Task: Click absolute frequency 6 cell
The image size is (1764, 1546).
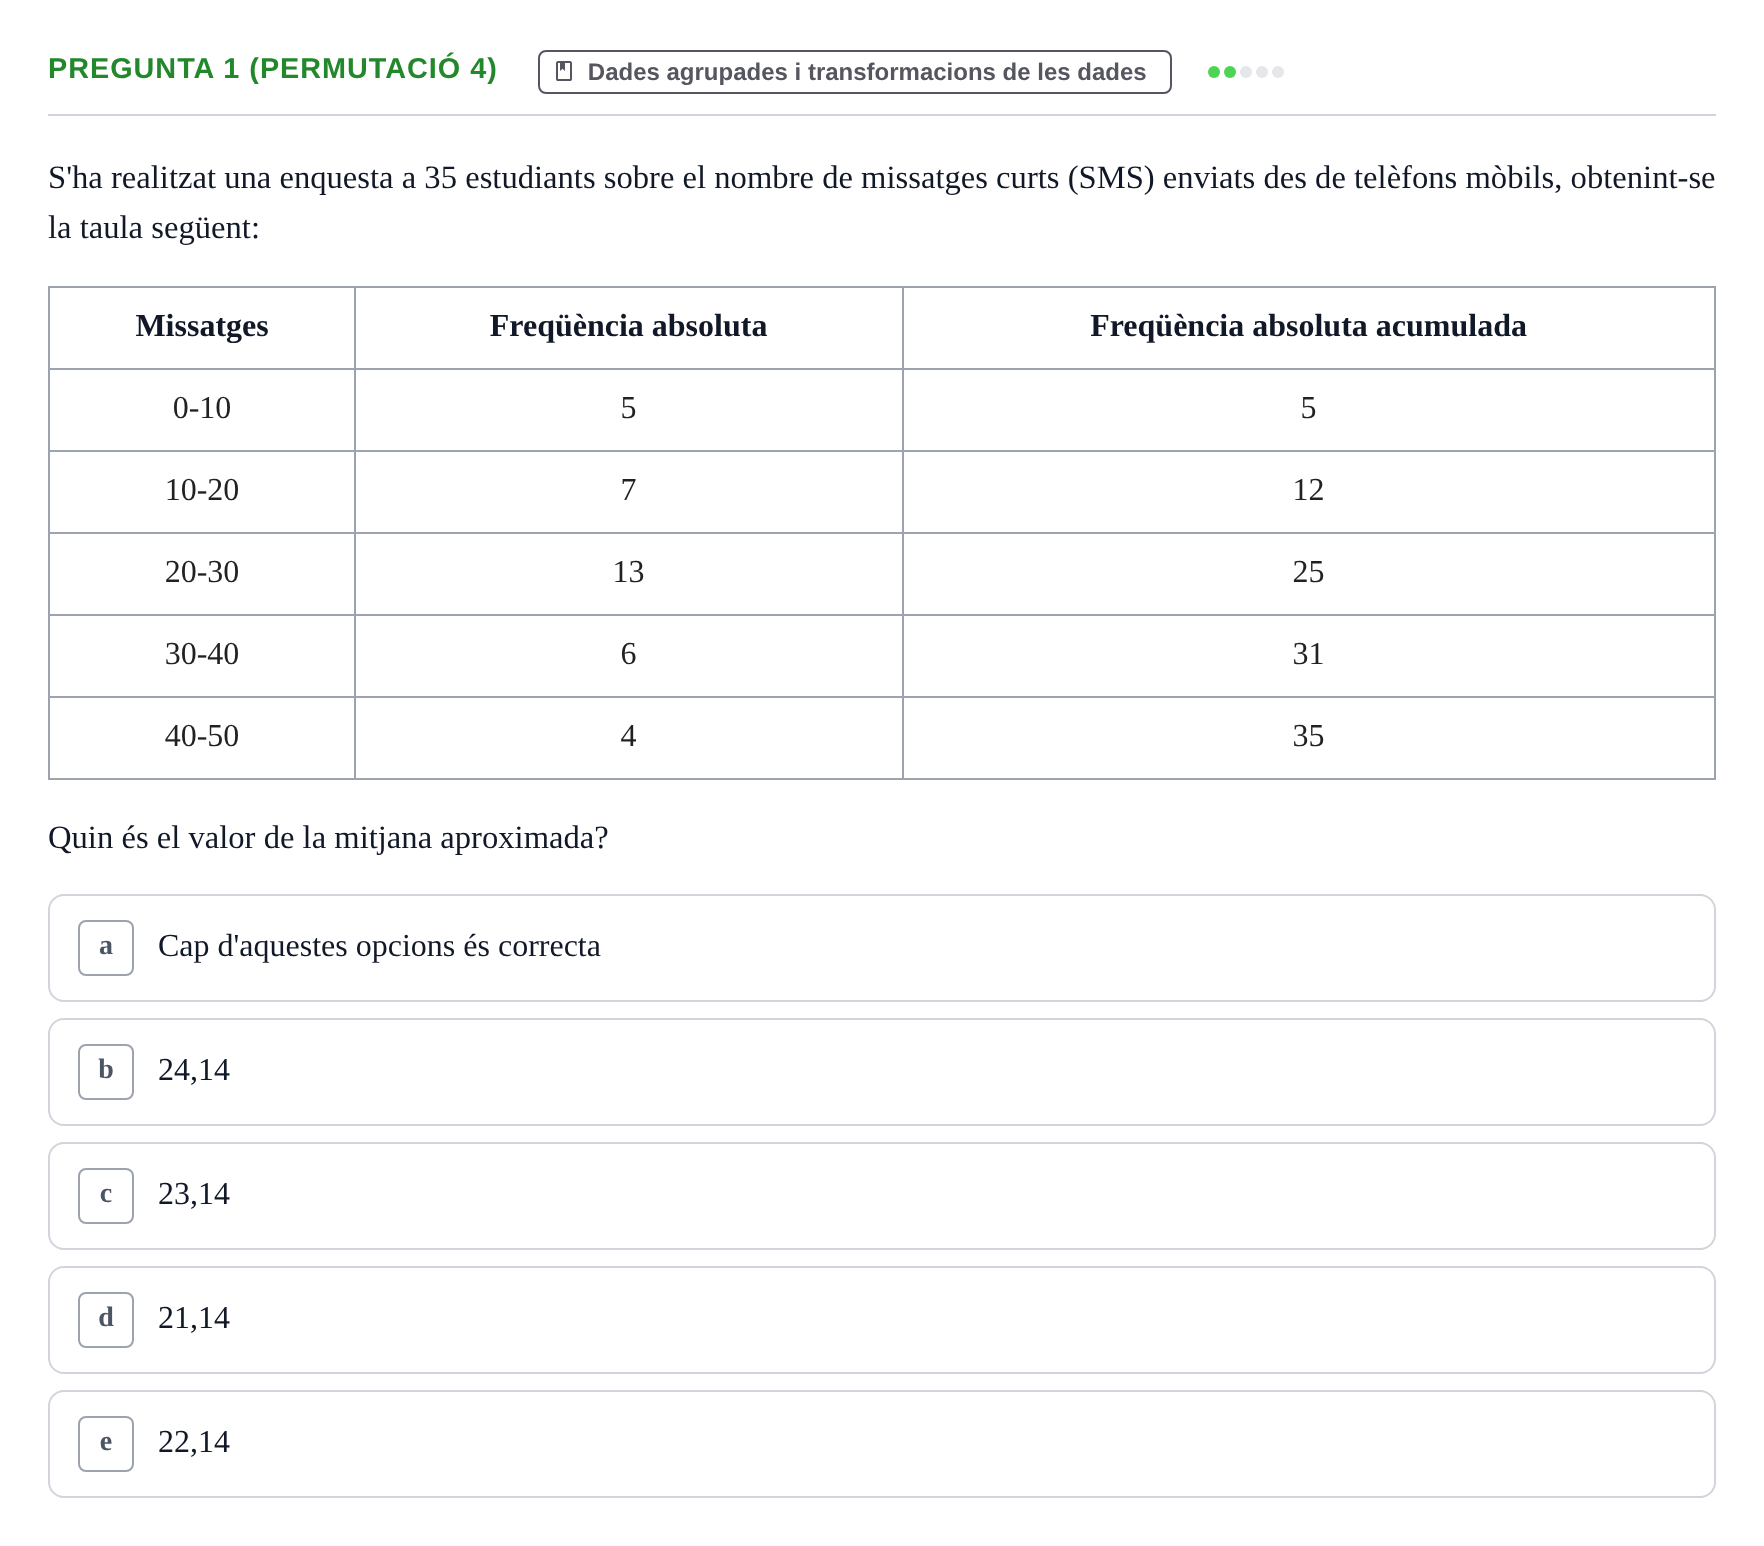Action: coord(629,656)
